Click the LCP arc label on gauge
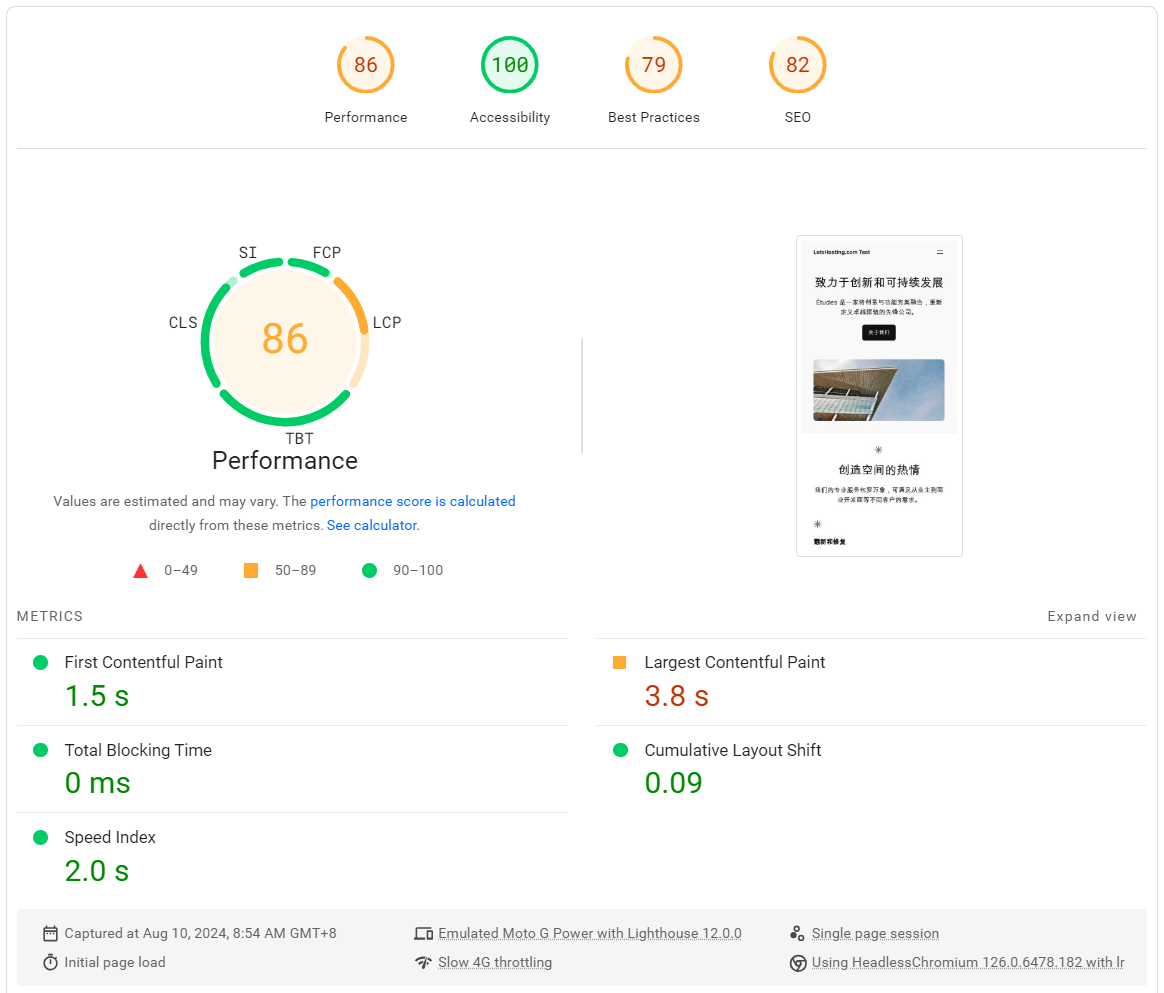This screenshot has width=1164, height=993. 387,323
